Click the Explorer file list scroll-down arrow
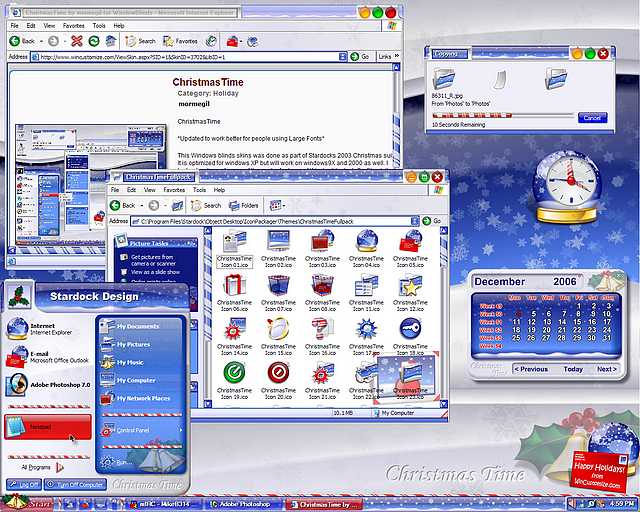The width and height of the screenshot is (640, 512). (x=444, y=404)
